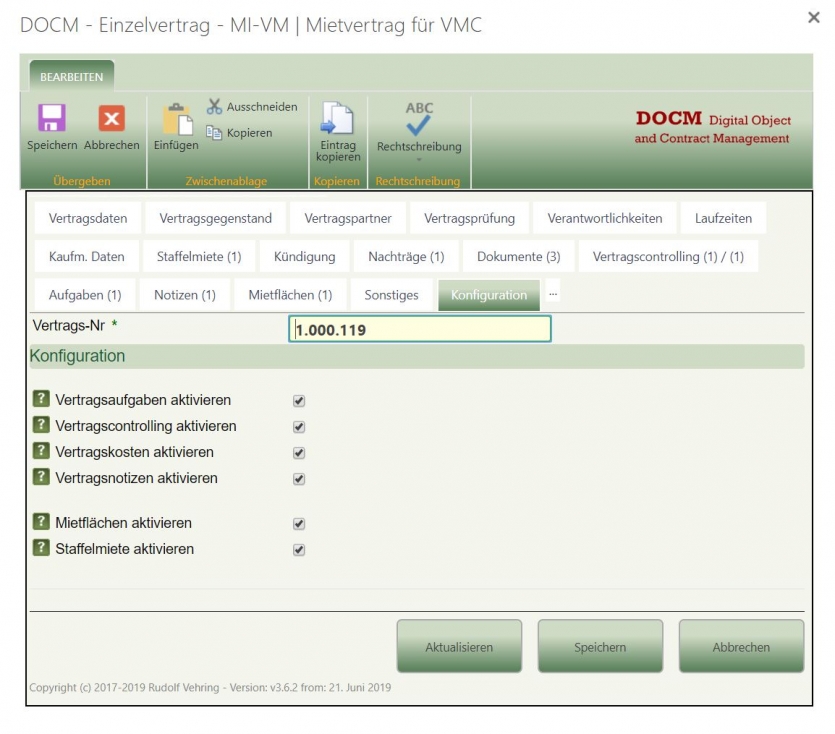Switch to the Notizen (1) tab
The width and height of the screenshot is (835, 734).
click(185, 295)
